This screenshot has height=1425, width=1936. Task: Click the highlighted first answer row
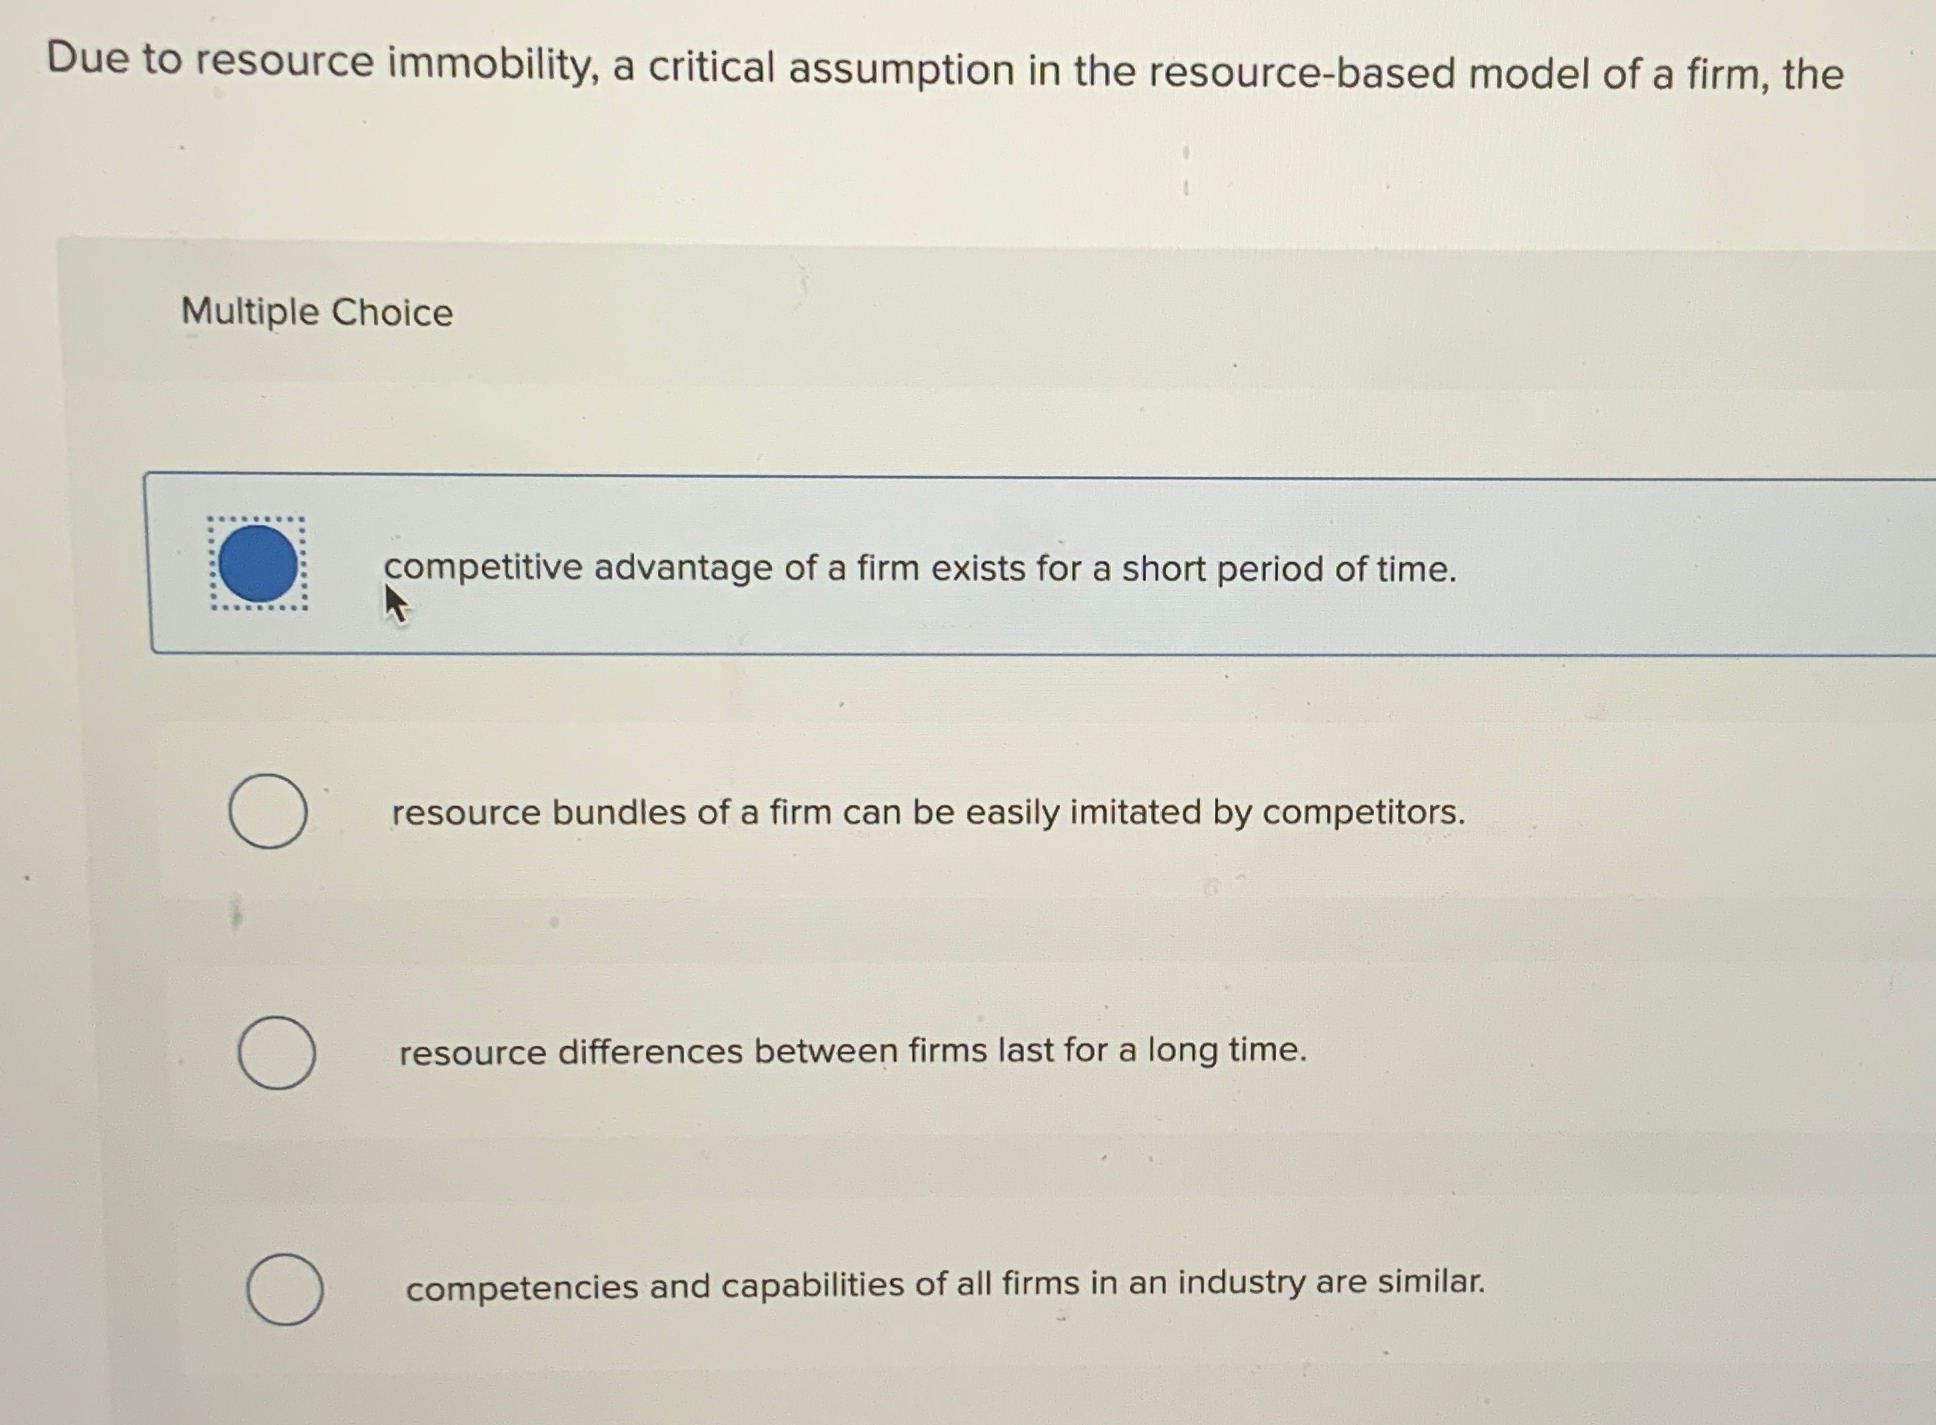pos(900,565)
